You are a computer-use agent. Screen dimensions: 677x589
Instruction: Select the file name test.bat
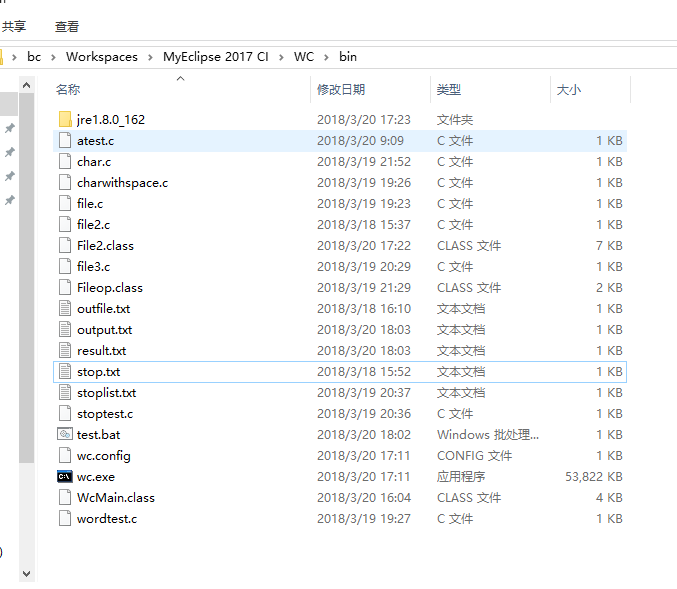[x=98, y=434]
